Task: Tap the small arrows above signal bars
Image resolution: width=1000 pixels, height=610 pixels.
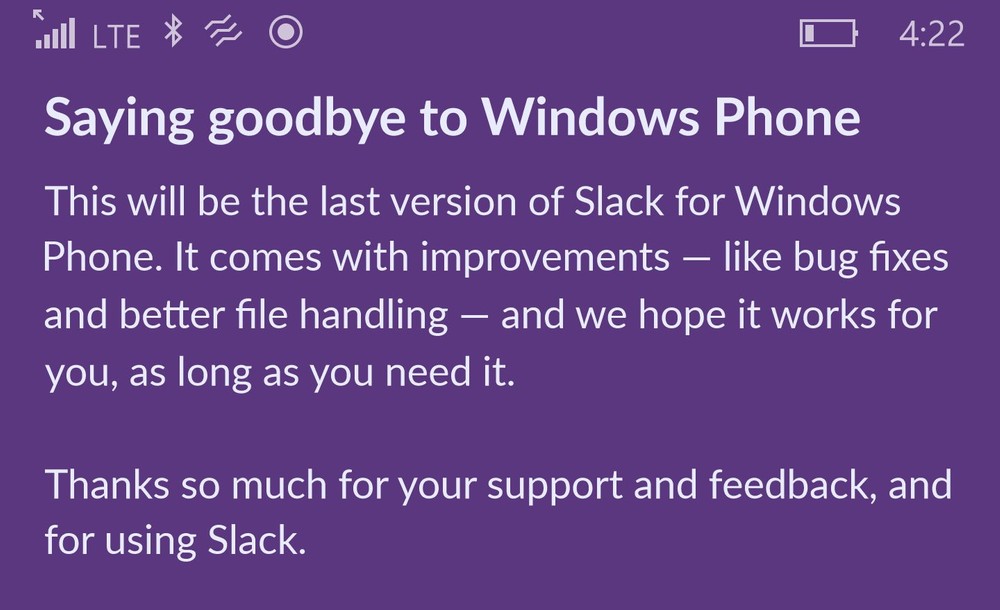Action: pos(39,15)
